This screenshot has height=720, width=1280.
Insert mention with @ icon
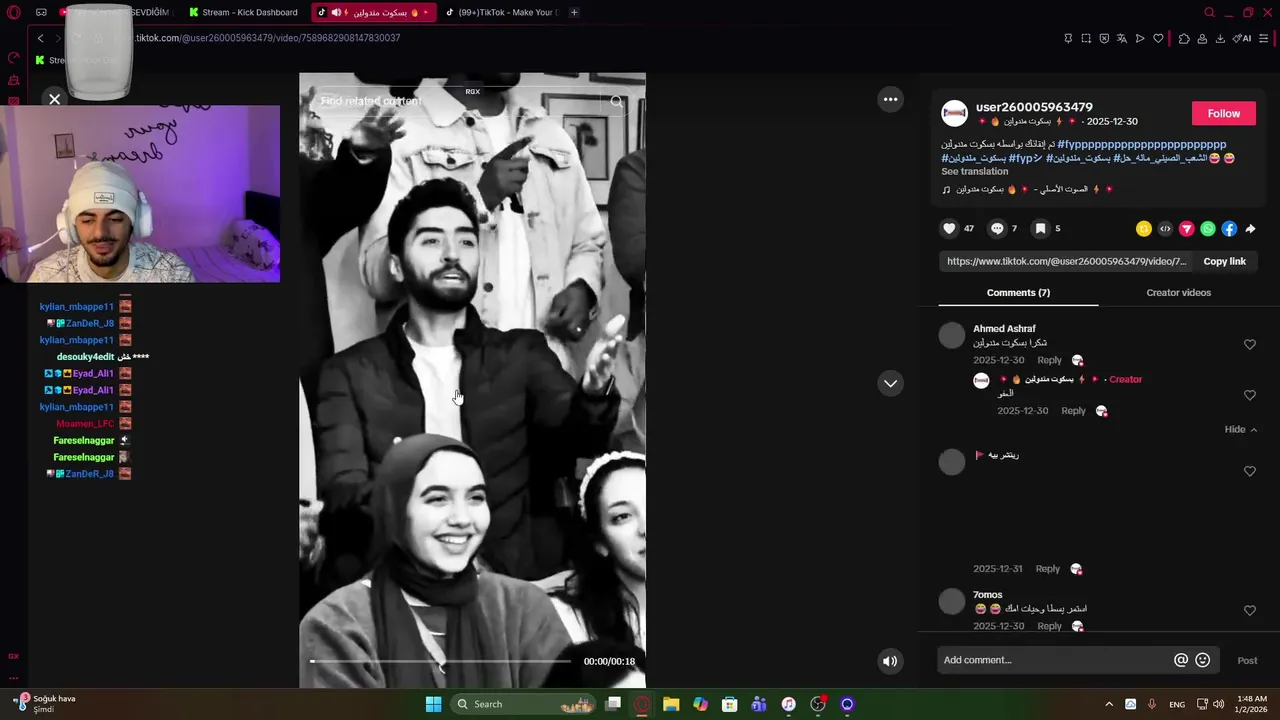[x=1181, y=660]
